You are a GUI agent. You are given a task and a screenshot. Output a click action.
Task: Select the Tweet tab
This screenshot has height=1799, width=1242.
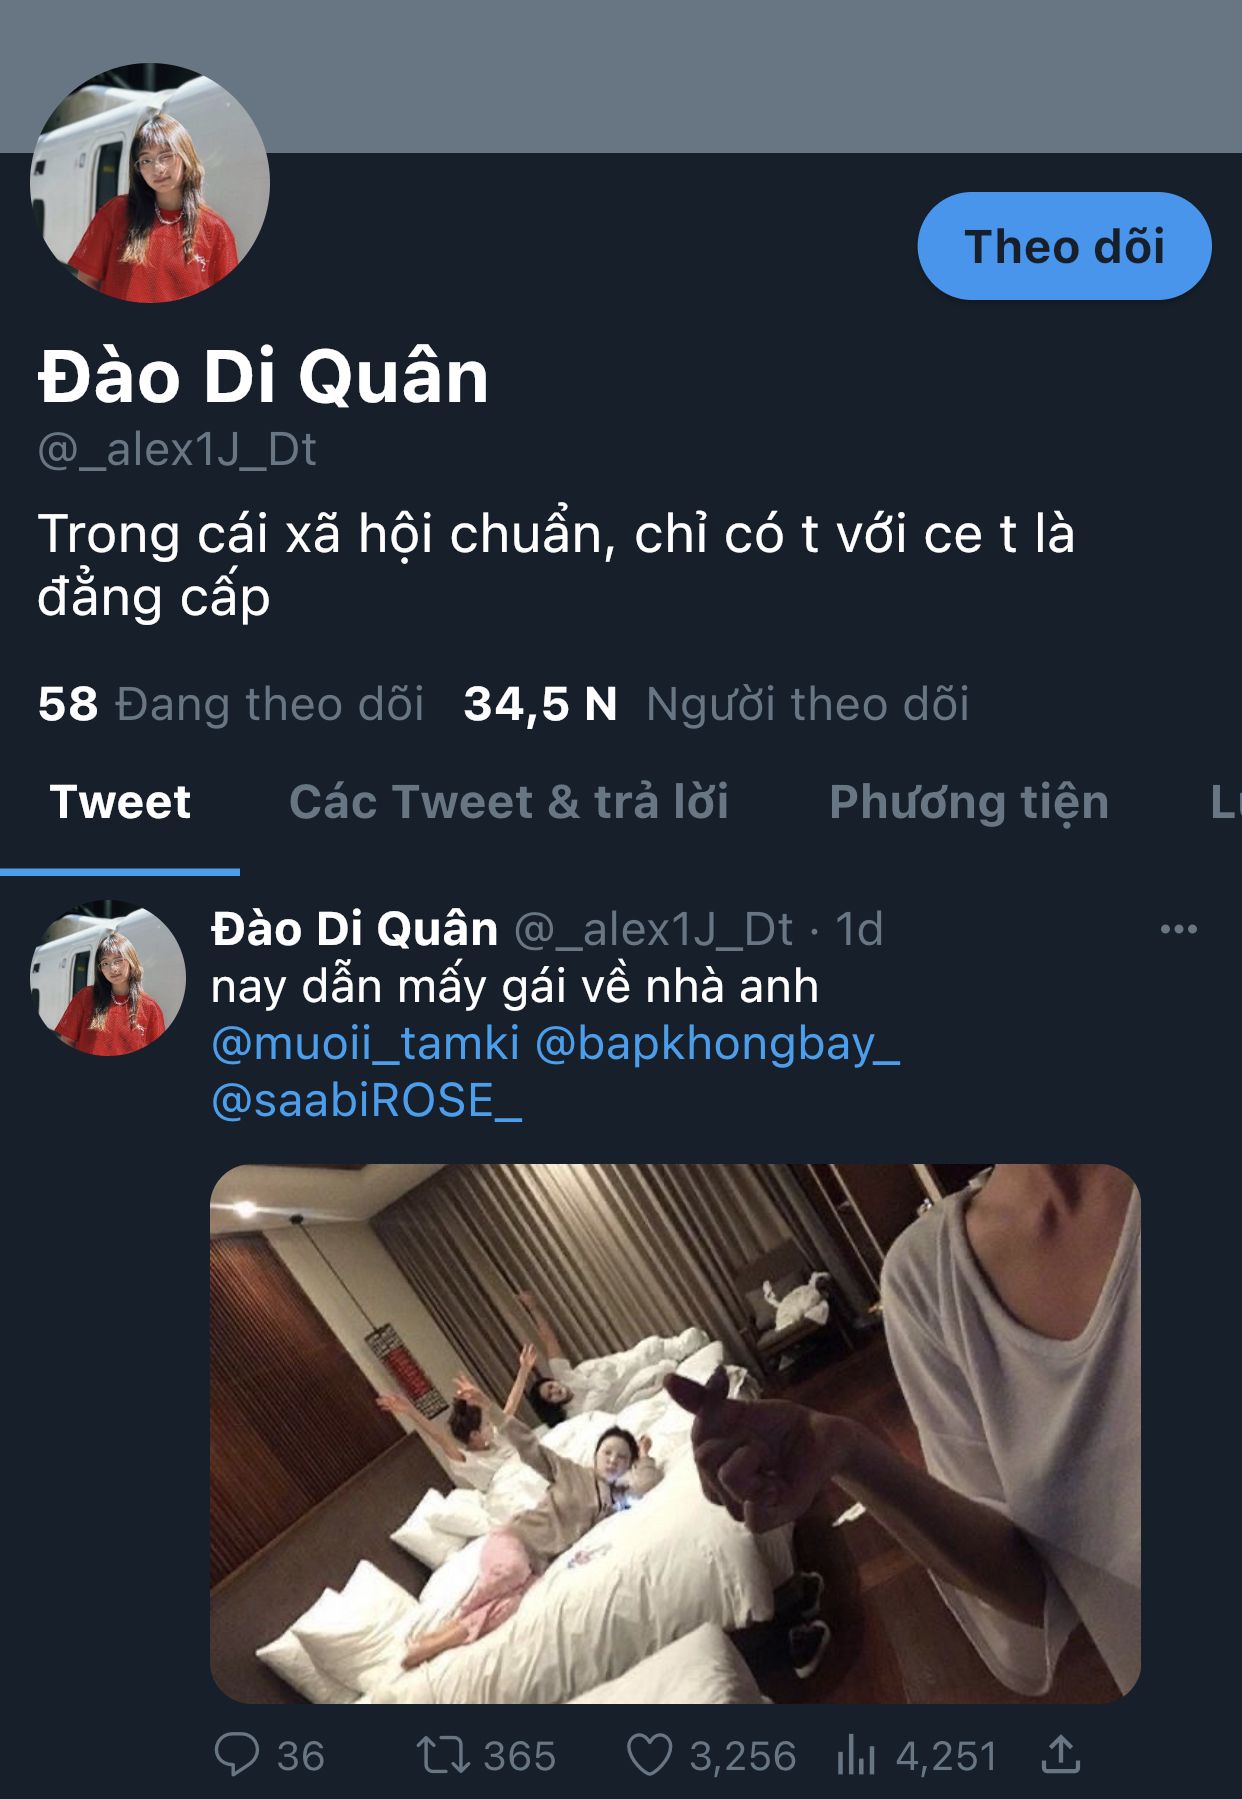point(120,802)
